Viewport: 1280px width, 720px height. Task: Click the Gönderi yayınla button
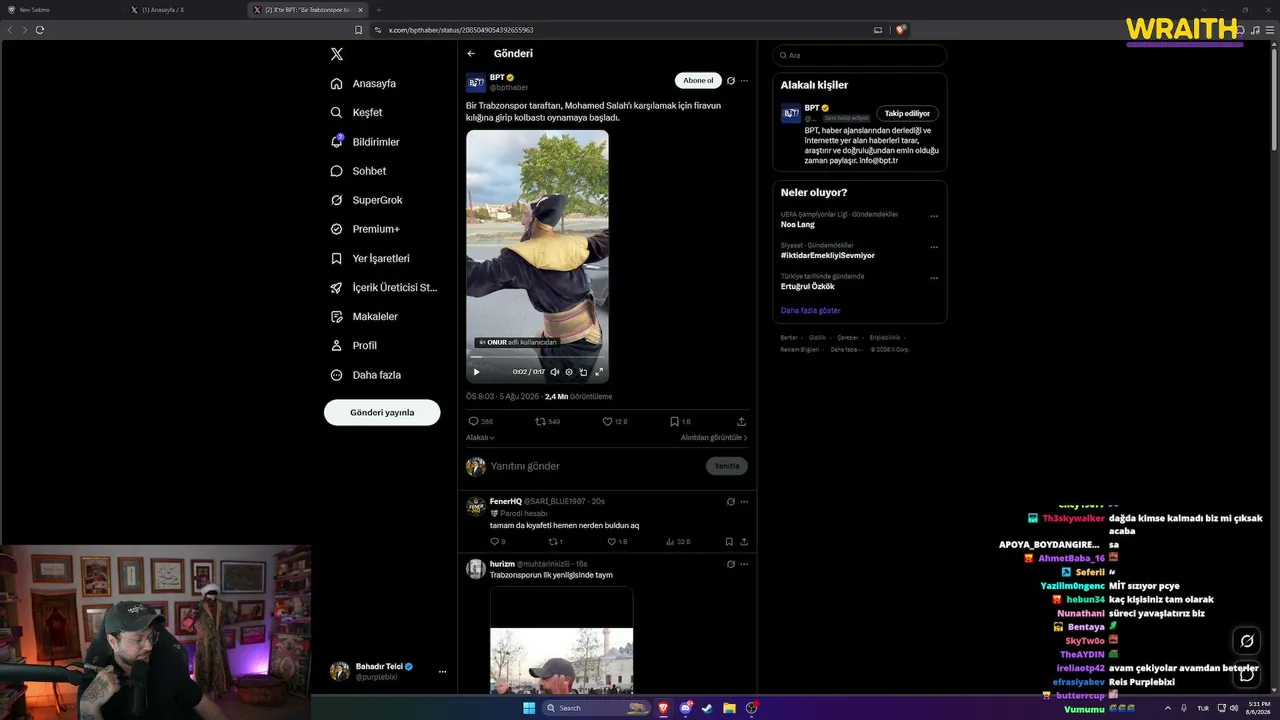click(x=382, y=412)
